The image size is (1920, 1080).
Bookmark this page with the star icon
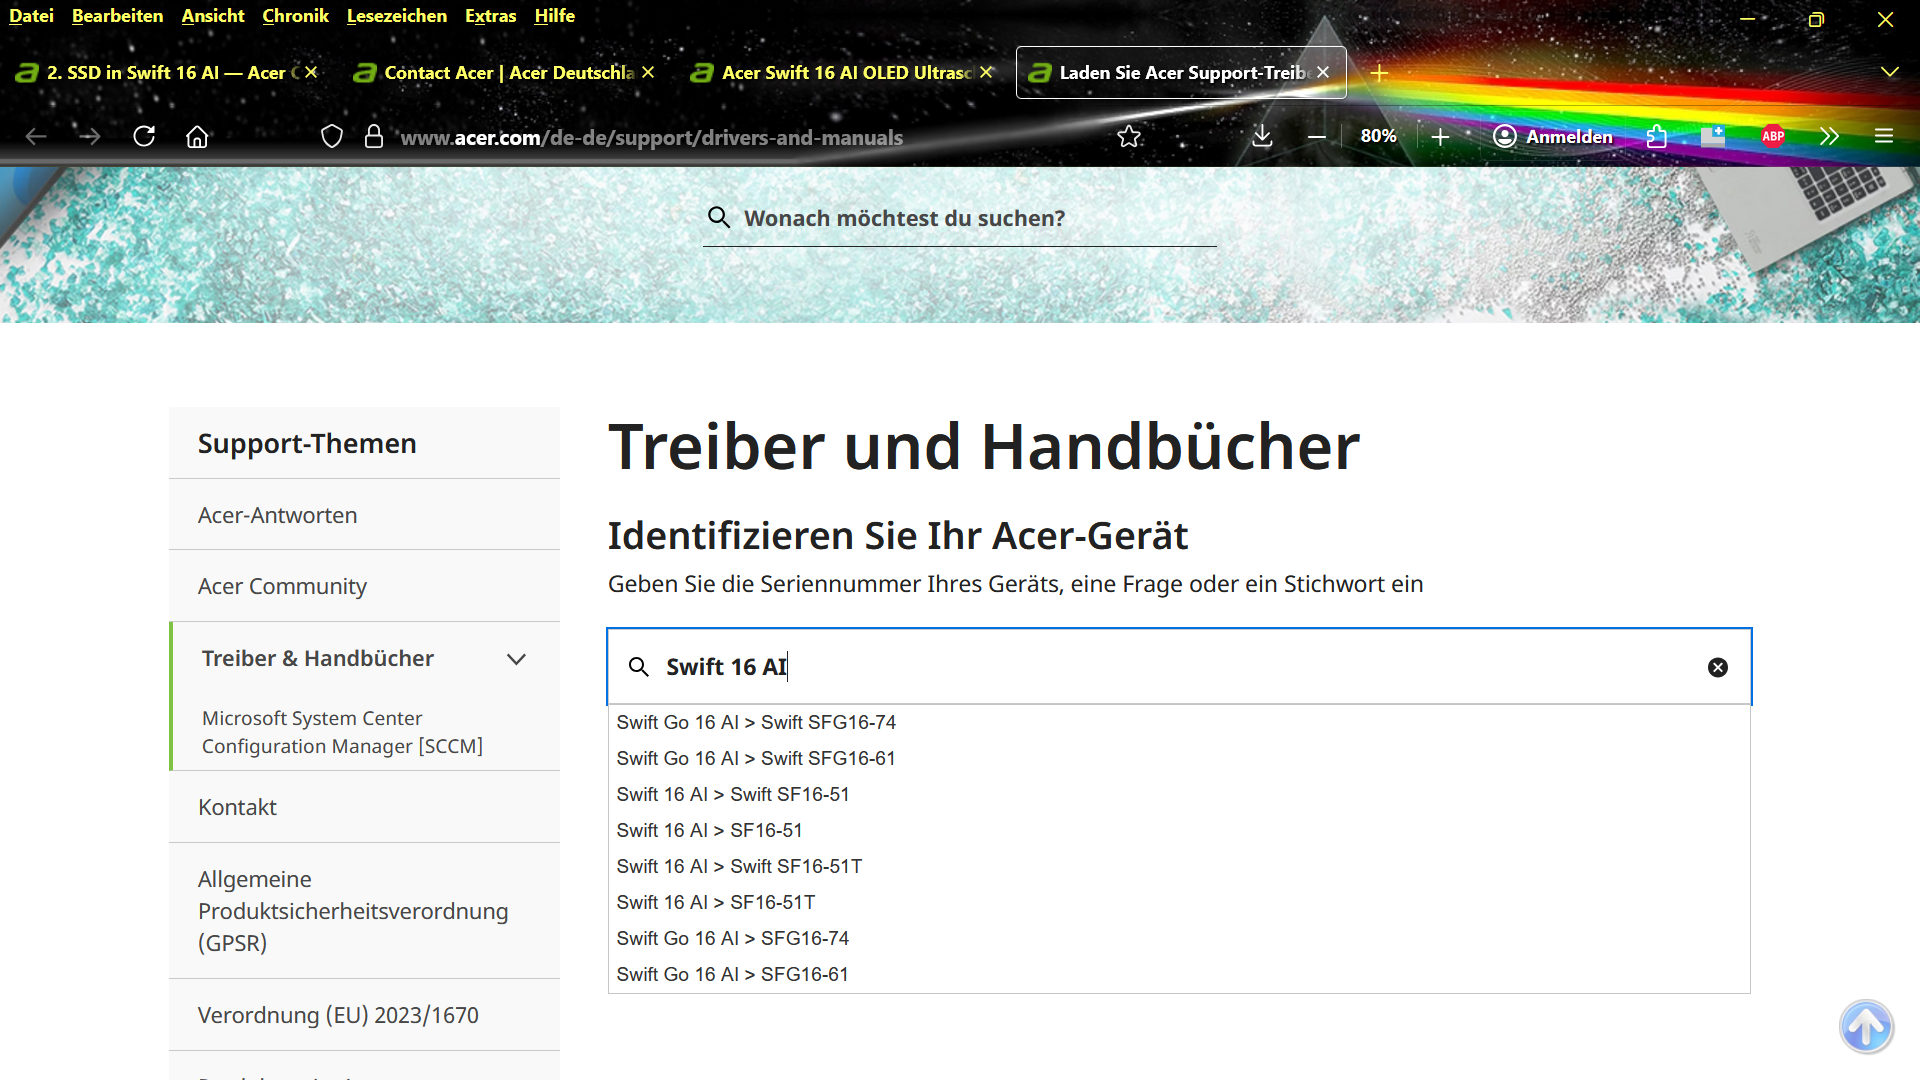pyautogui.click(x=1129, y=136)
